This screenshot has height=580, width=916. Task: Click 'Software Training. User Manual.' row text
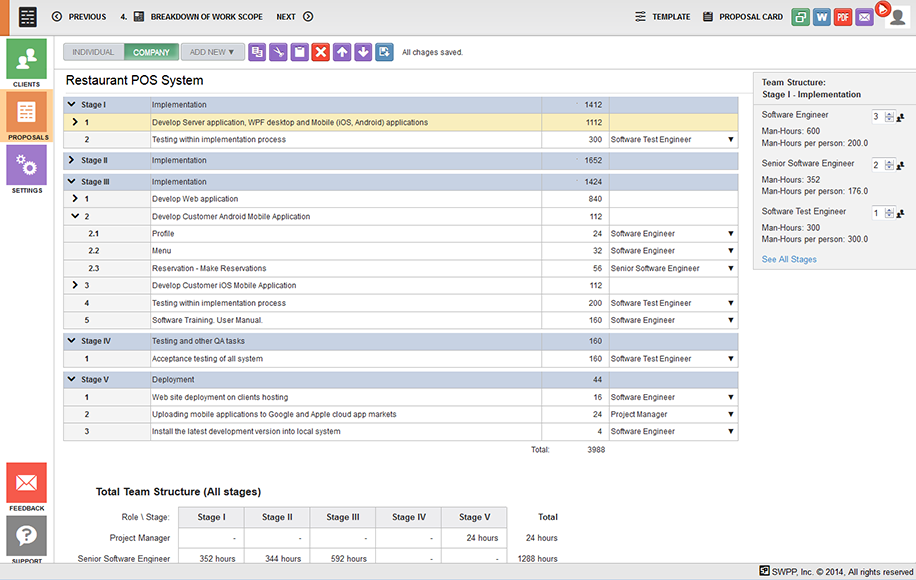pos(207,320)
